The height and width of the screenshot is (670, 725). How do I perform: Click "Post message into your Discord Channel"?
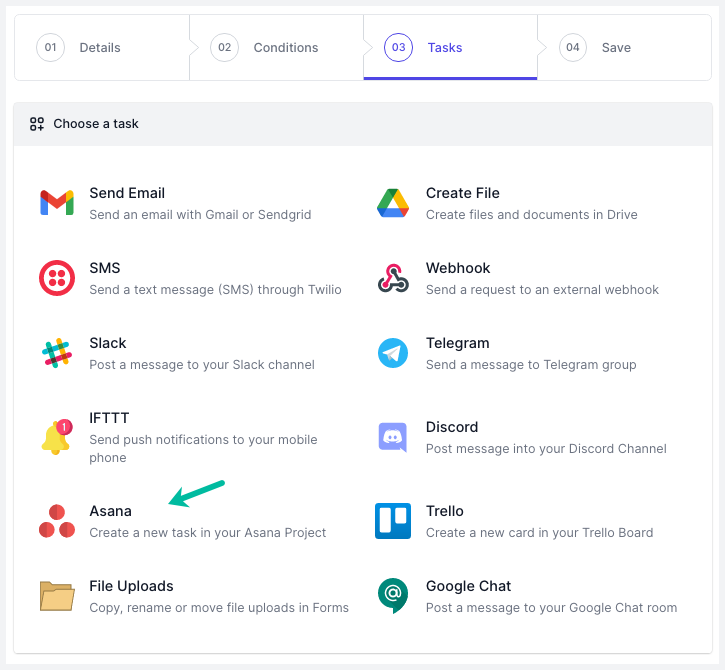(x=546, y=449)
